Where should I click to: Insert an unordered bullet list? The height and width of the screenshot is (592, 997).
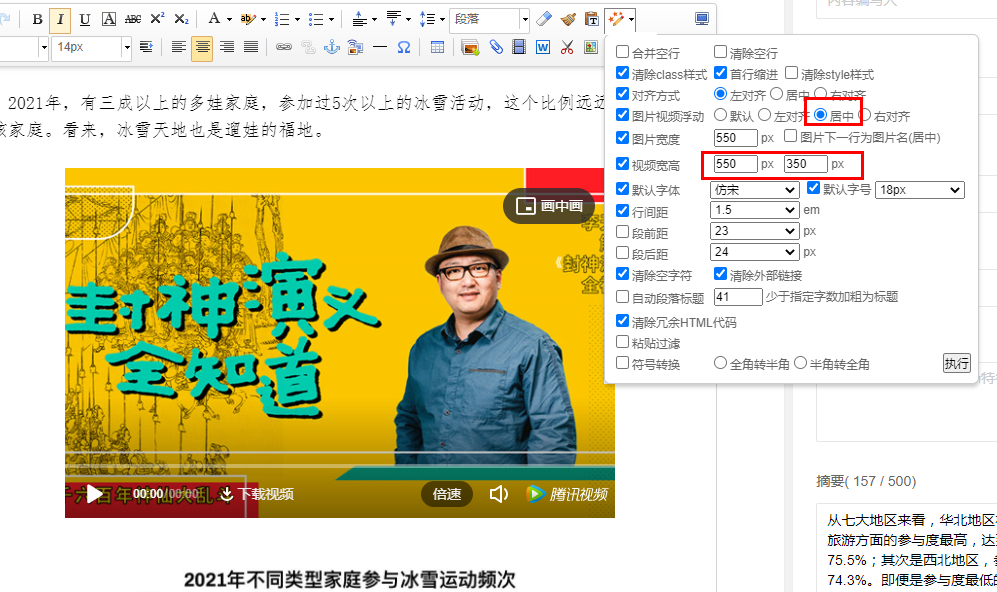(x=316, y=20)
